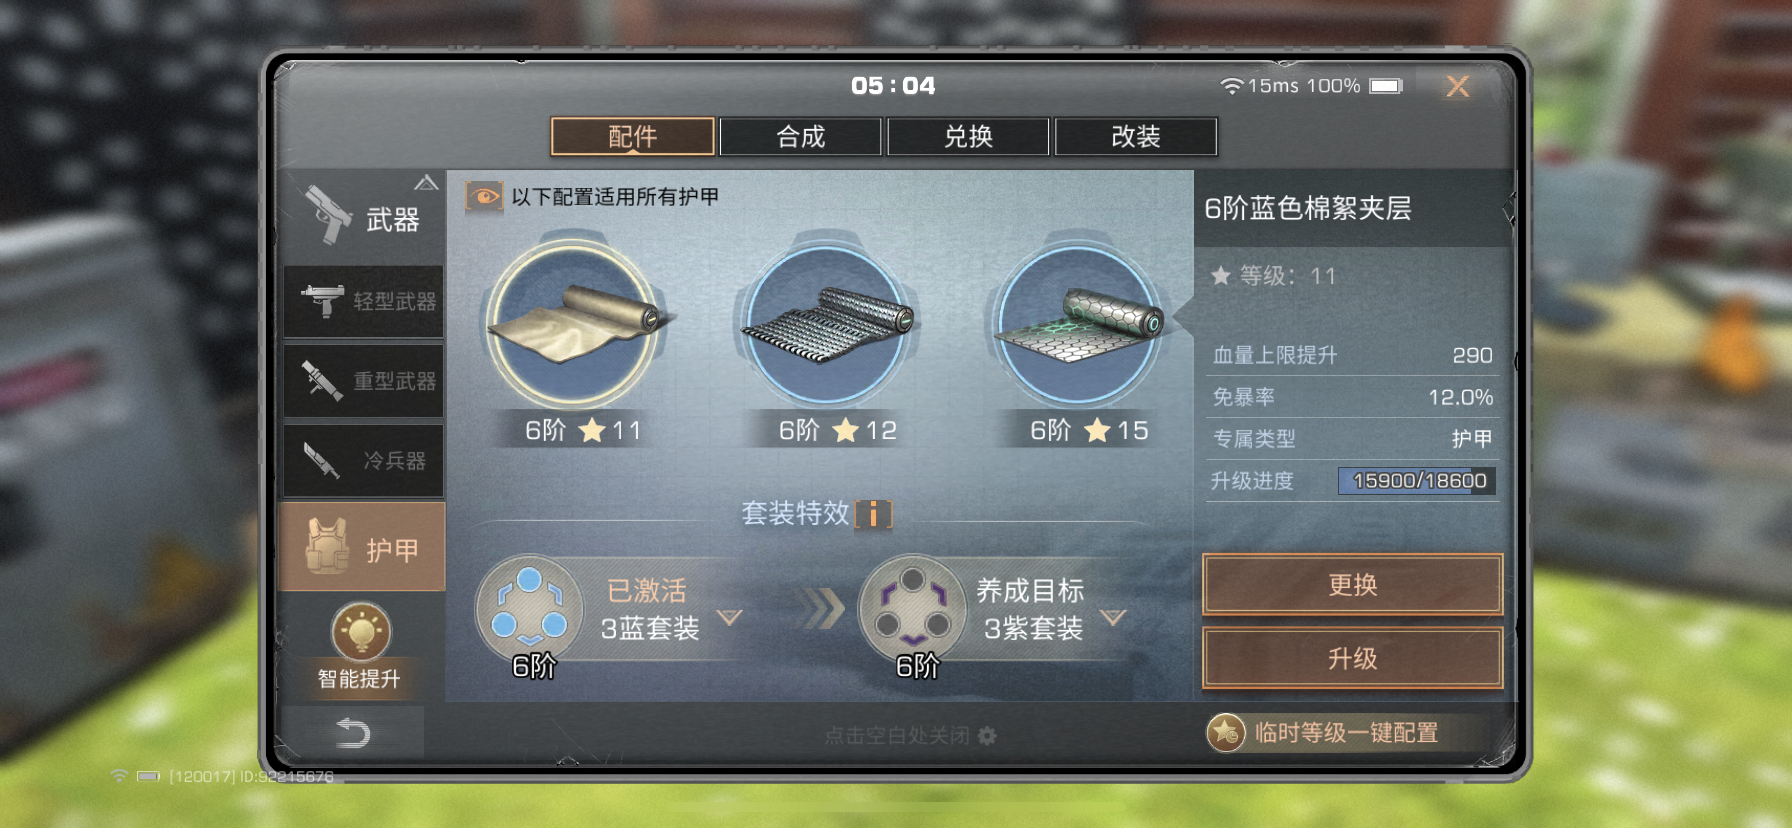Open the 重型武器 category

pos(364,381)
